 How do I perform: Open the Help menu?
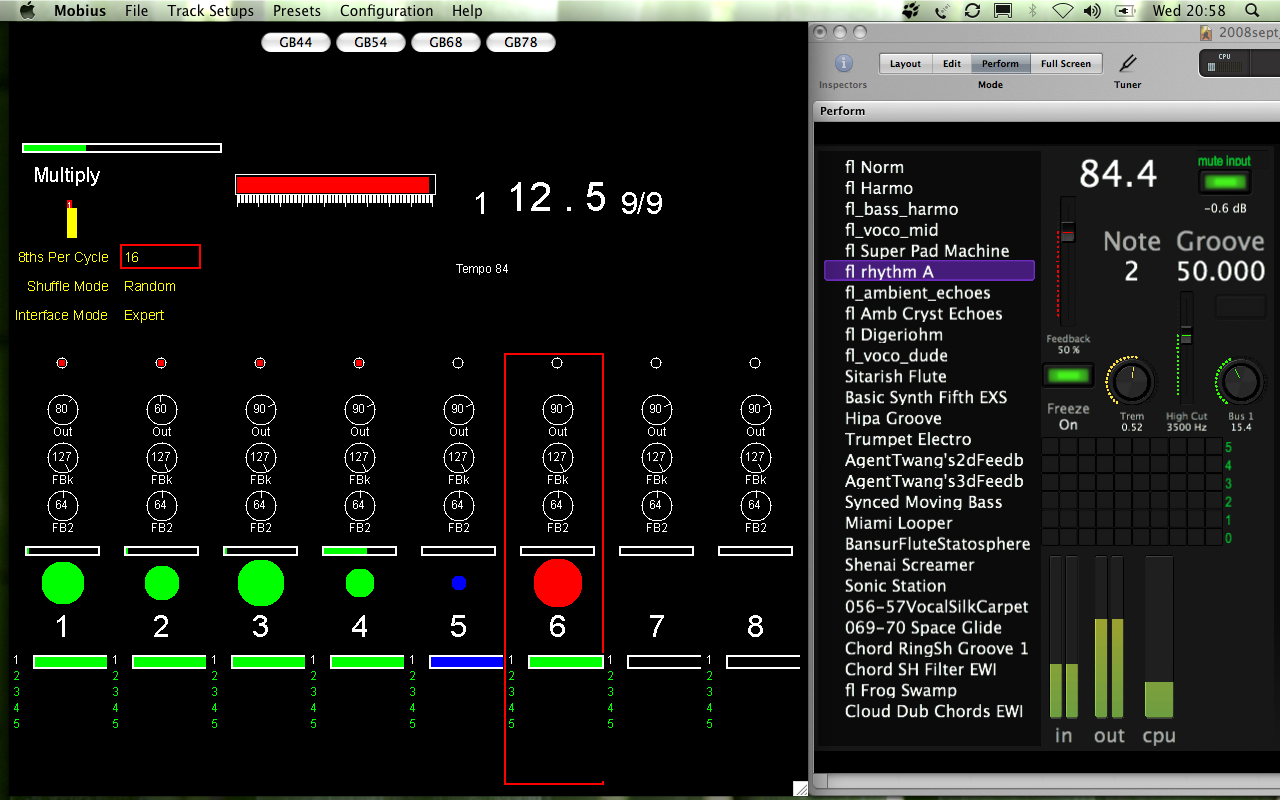(x=467, y=11)
